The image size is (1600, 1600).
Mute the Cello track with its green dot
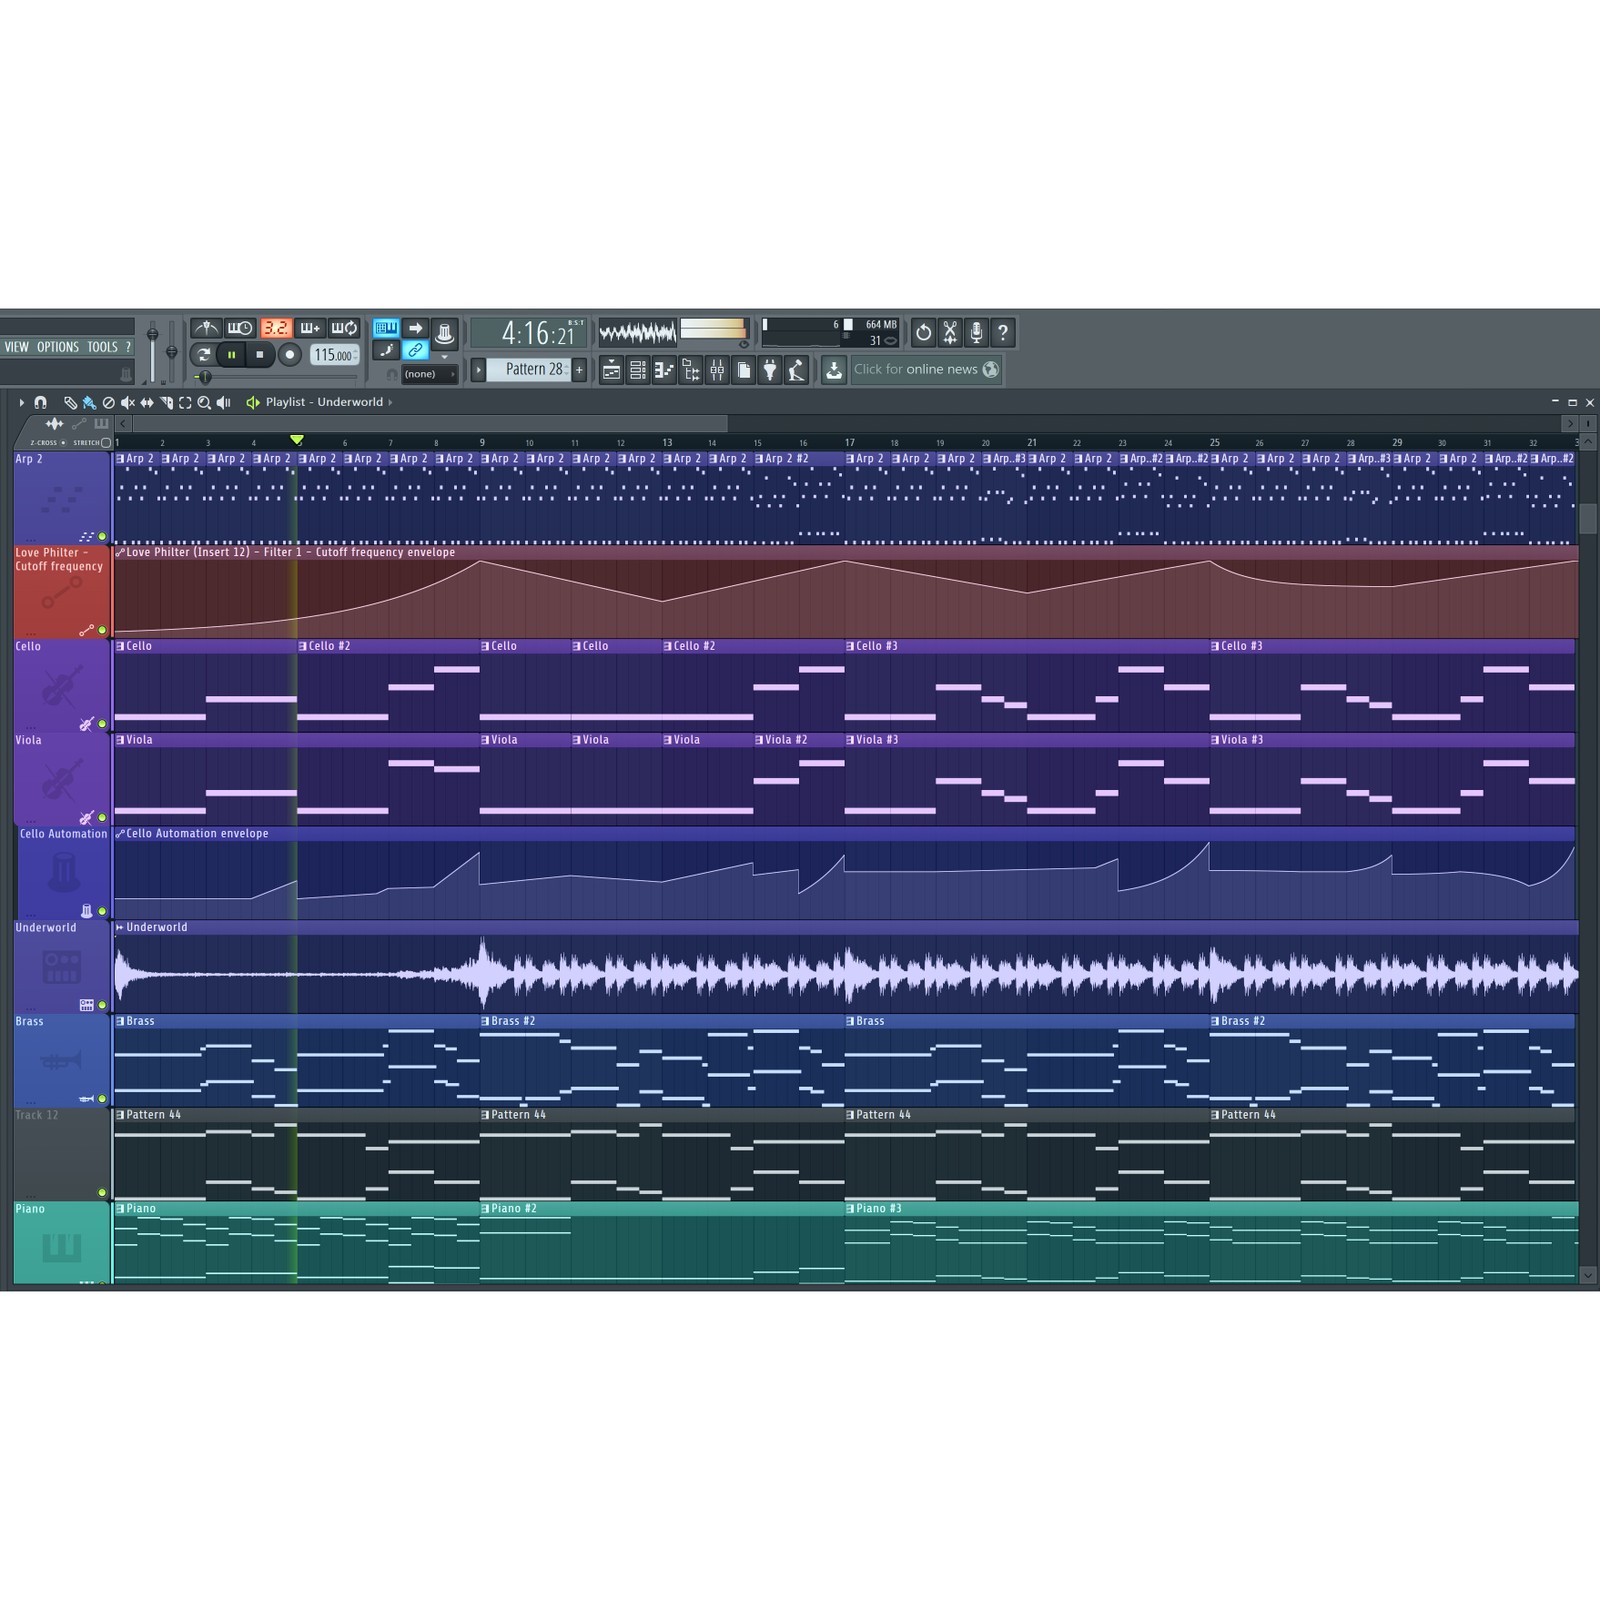100,722
